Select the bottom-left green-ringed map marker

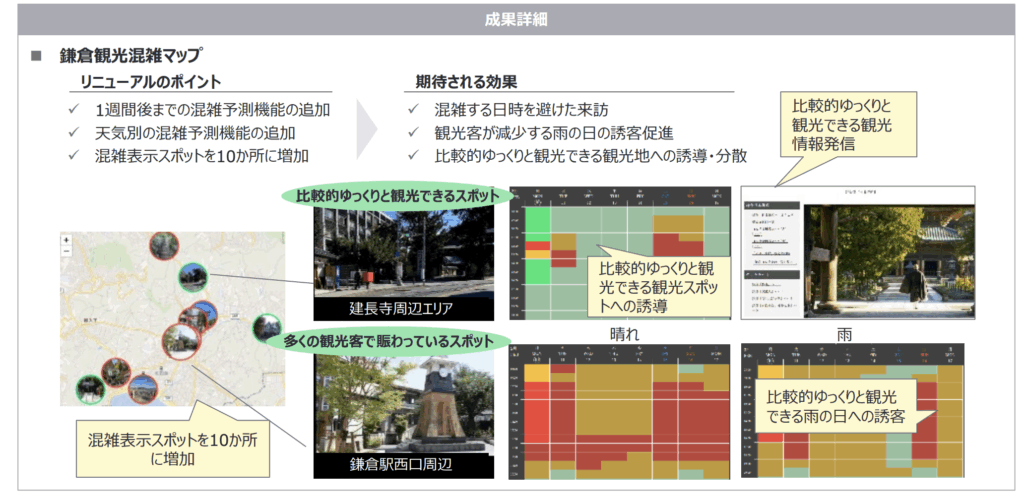[90, 388]
